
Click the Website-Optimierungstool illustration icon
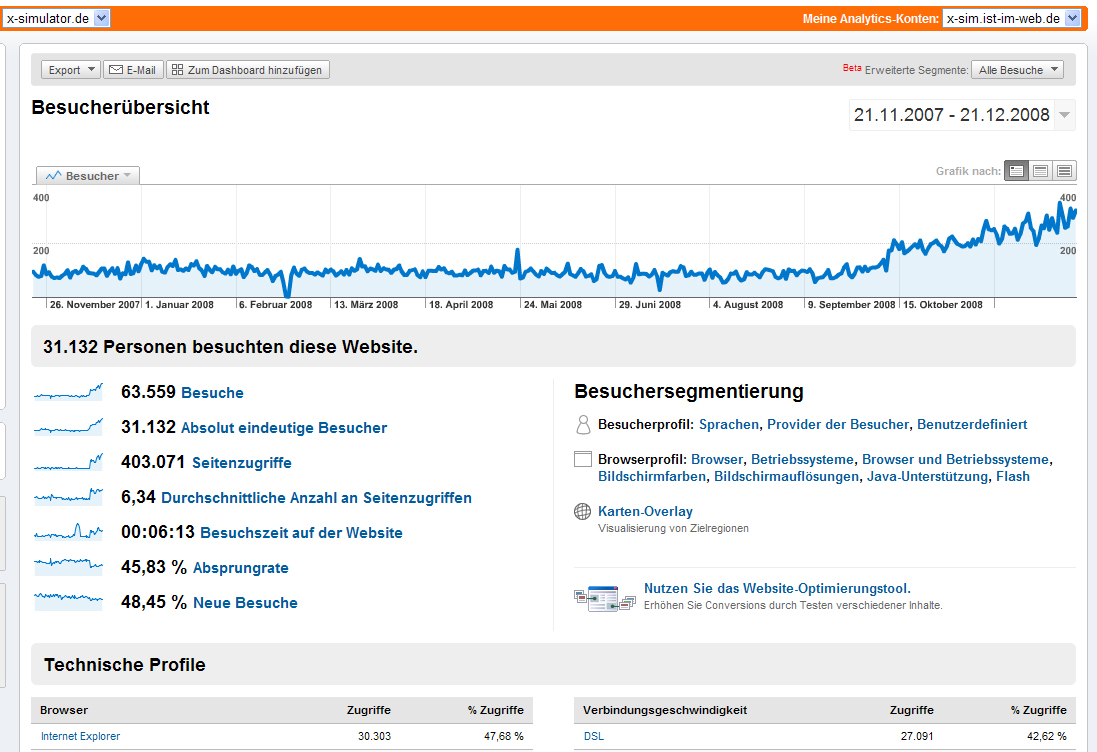coord(604,598)
